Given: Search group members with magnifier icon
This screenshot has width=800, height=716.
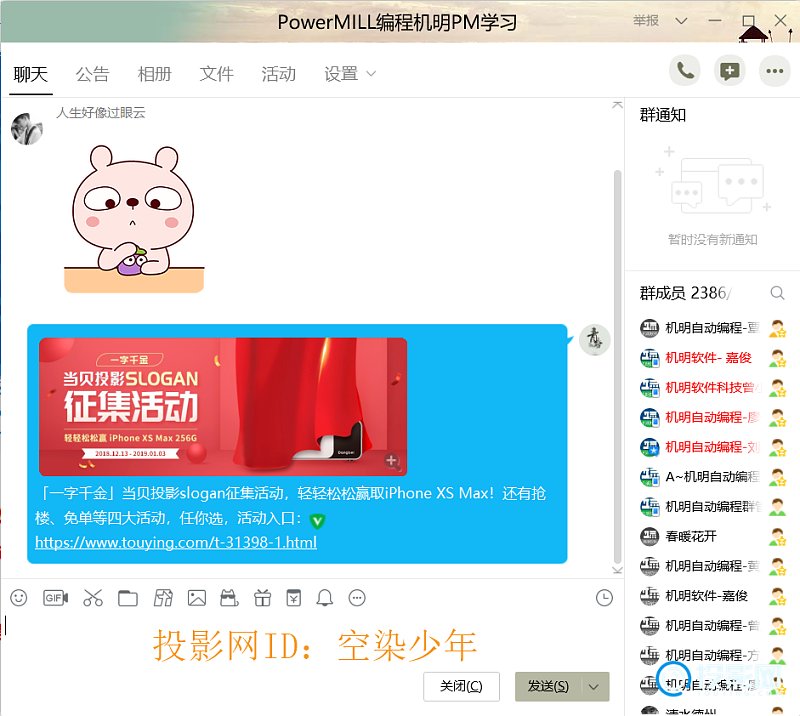Looking at the screenshot, I should click(x=777, y=293).
